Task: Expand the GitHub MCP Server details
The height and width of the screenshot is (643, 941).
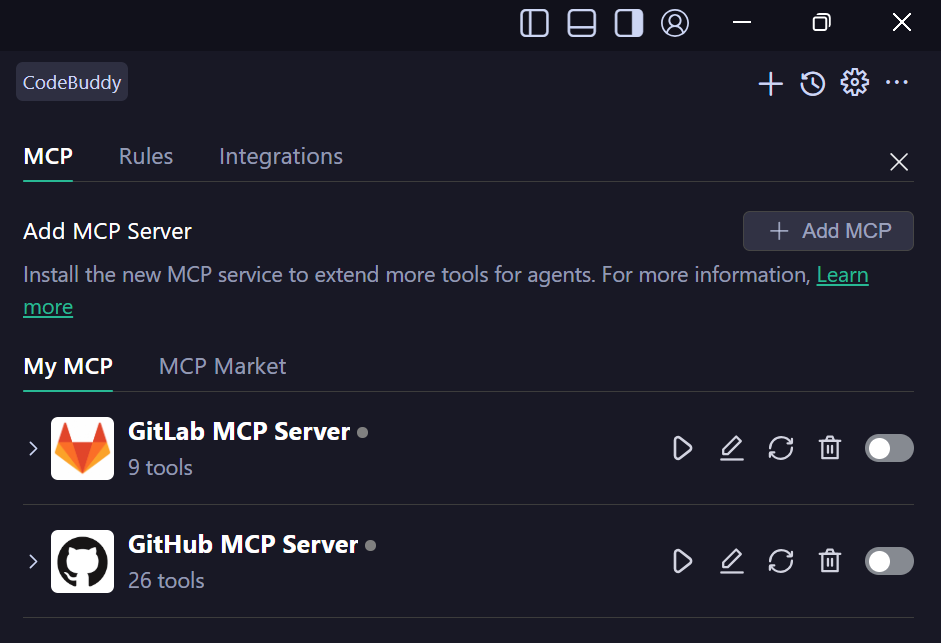Action: (x=33, y=561)
